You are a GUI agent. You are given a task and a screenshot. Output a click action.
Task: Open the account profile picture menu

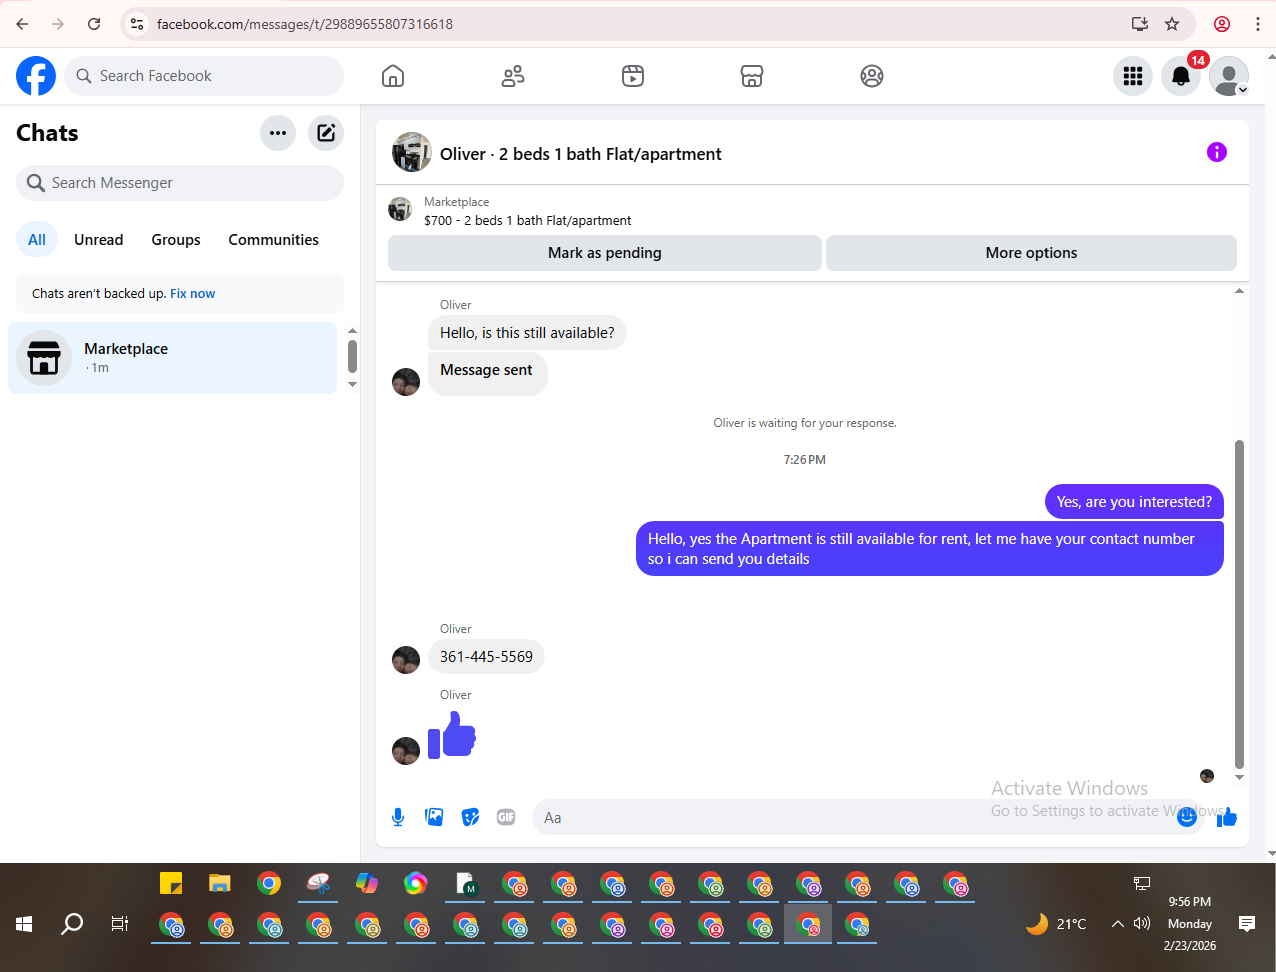1229,76
